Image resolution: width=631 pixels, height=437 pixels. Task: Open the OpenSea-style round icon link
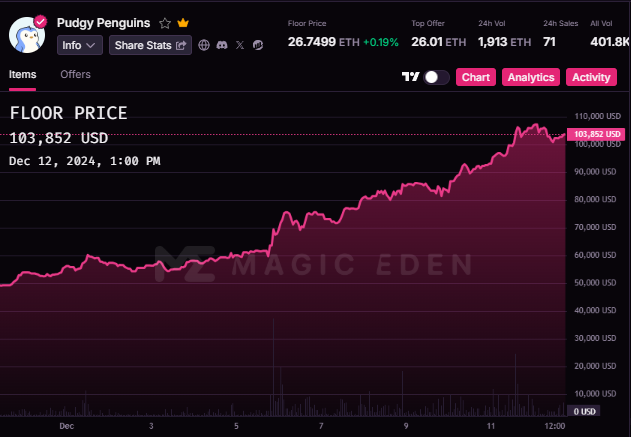coord(258,45)
